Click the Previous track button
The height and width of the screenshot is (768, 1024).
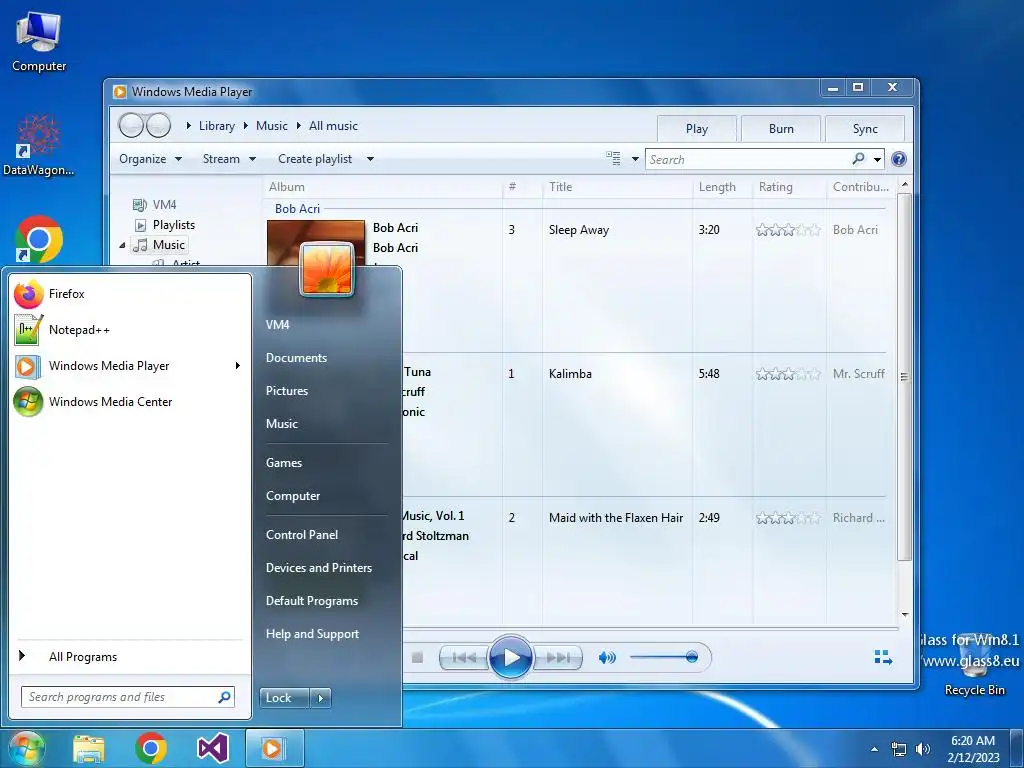coord(464,658)
